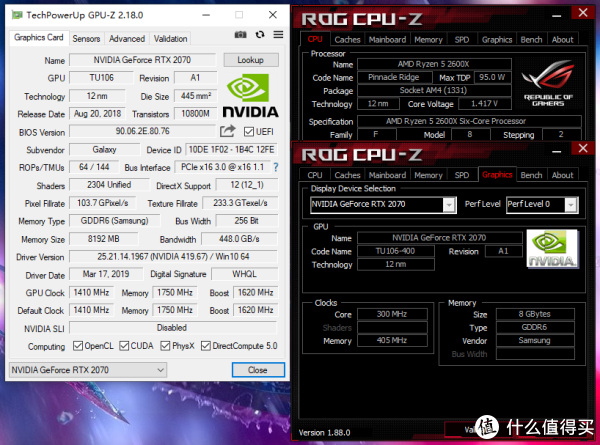Click the Release Date Aug 20, 2018 field
The width and height of the screenshot is (600, 445).
(98, 114)
